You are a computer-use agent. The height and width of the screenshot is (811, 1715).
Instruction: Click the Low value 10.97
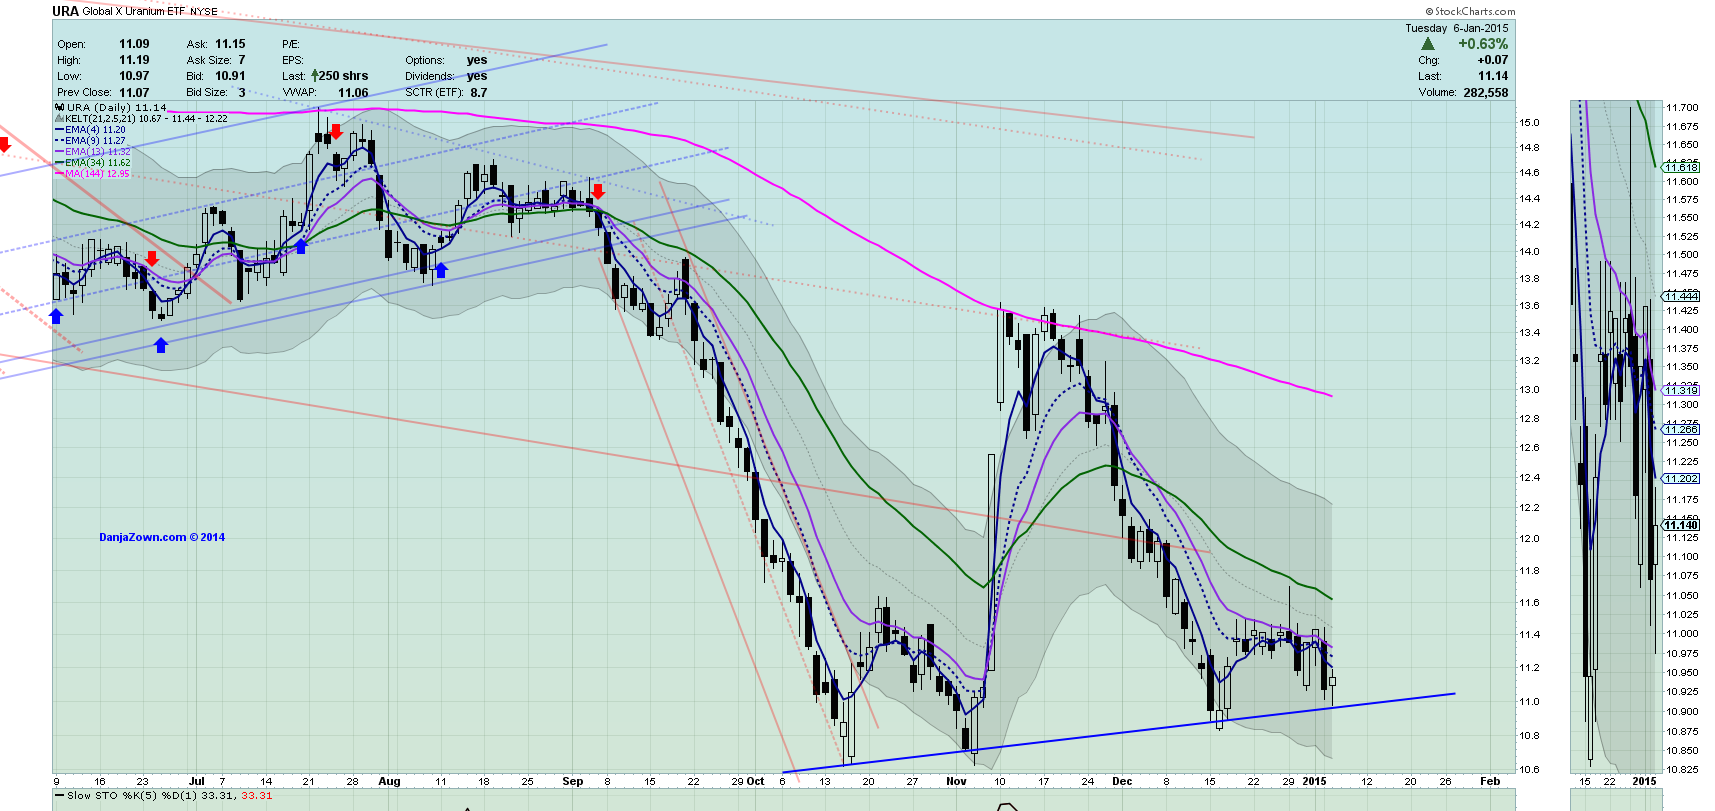pyautogui.click(x=134, y=76)
